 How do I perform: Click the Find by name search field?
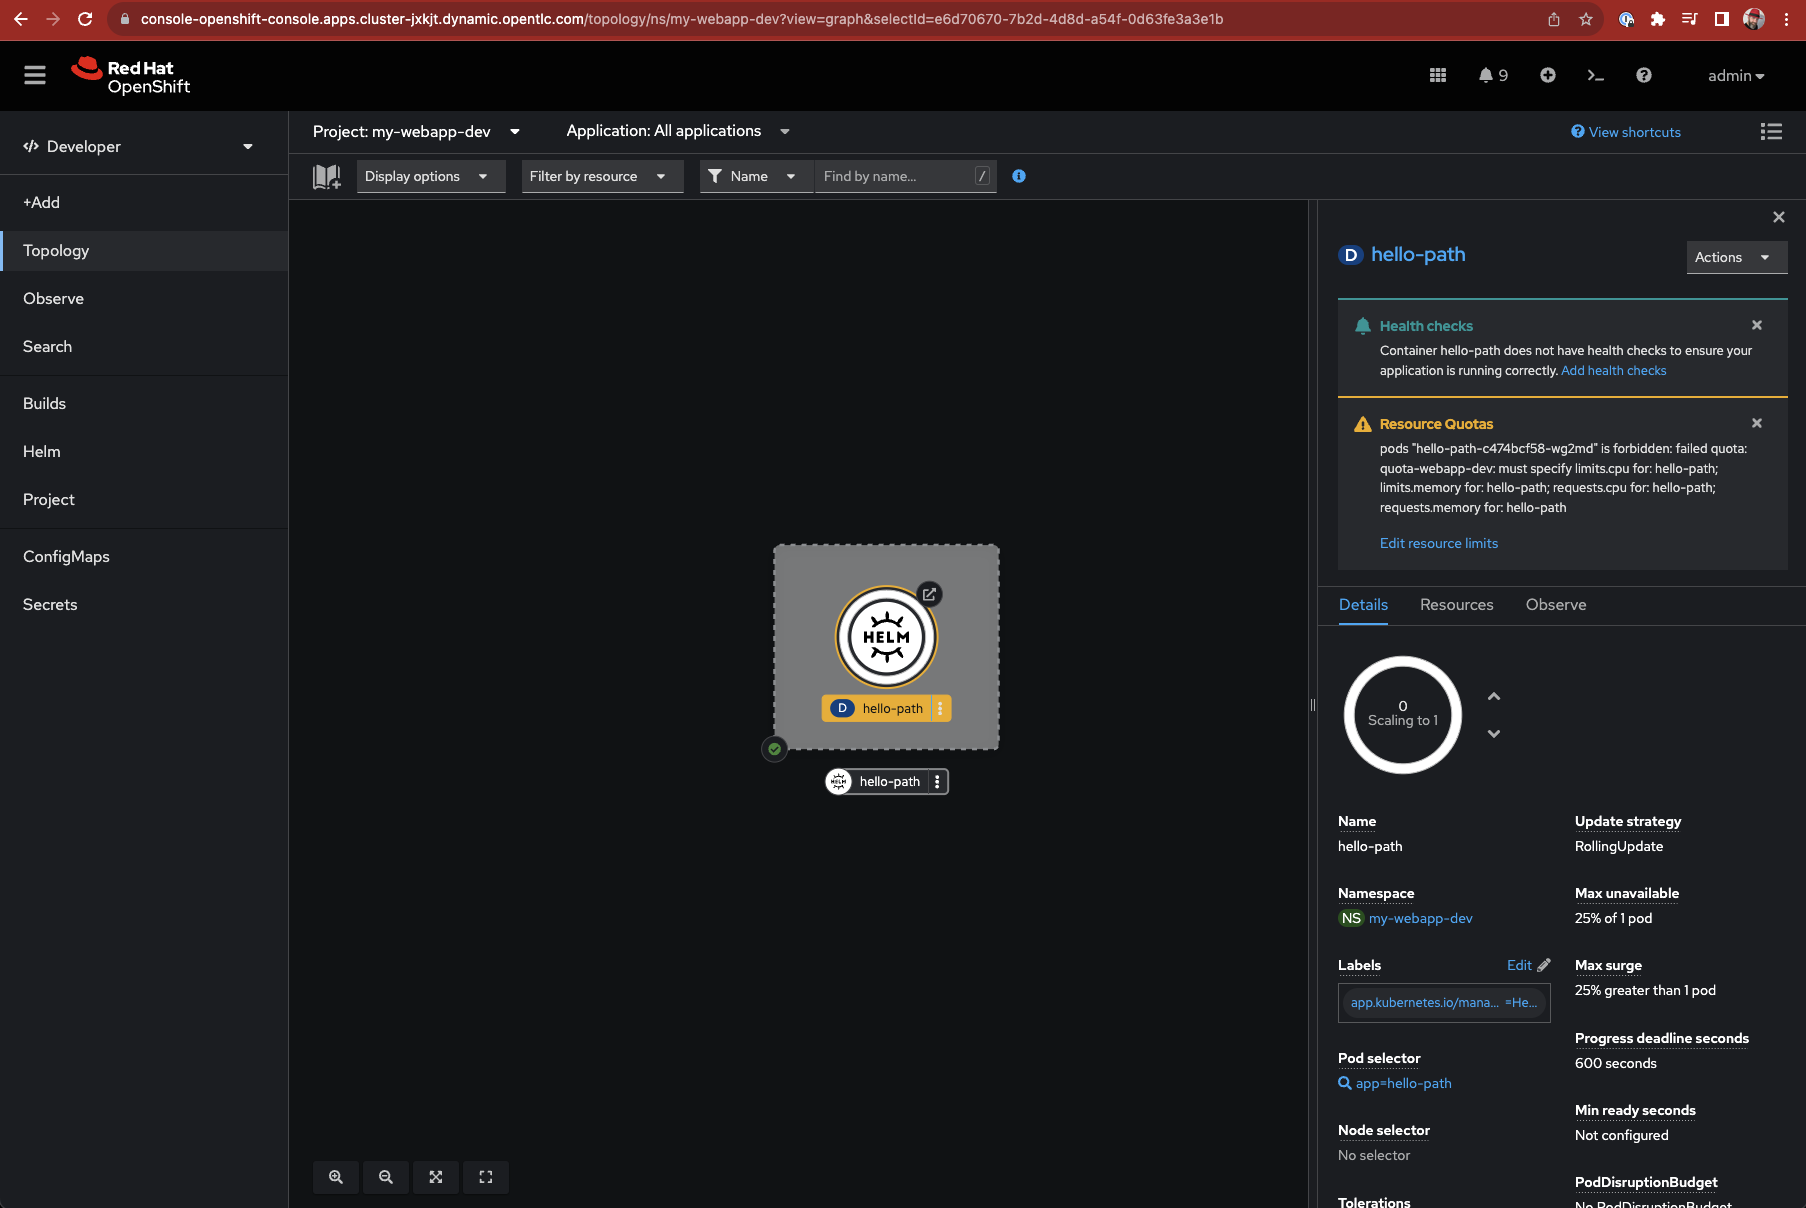895,176
